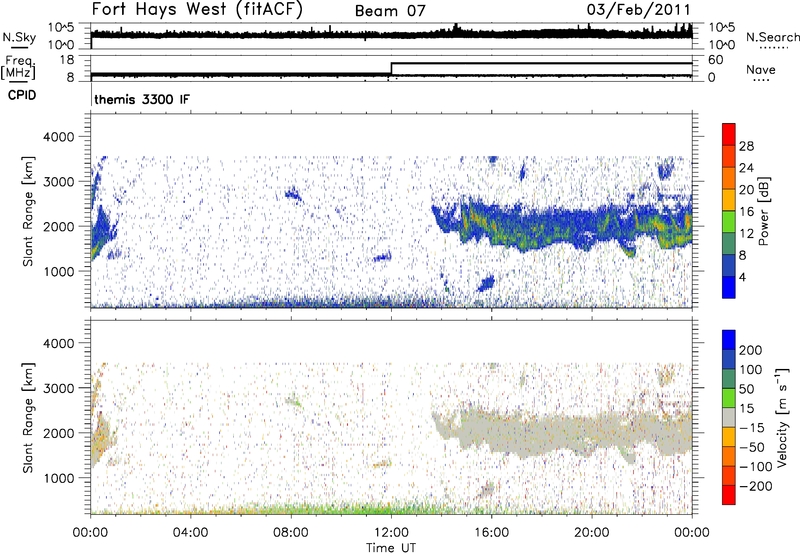Click the "28" tick on Power colorbar

coord(746,146)
